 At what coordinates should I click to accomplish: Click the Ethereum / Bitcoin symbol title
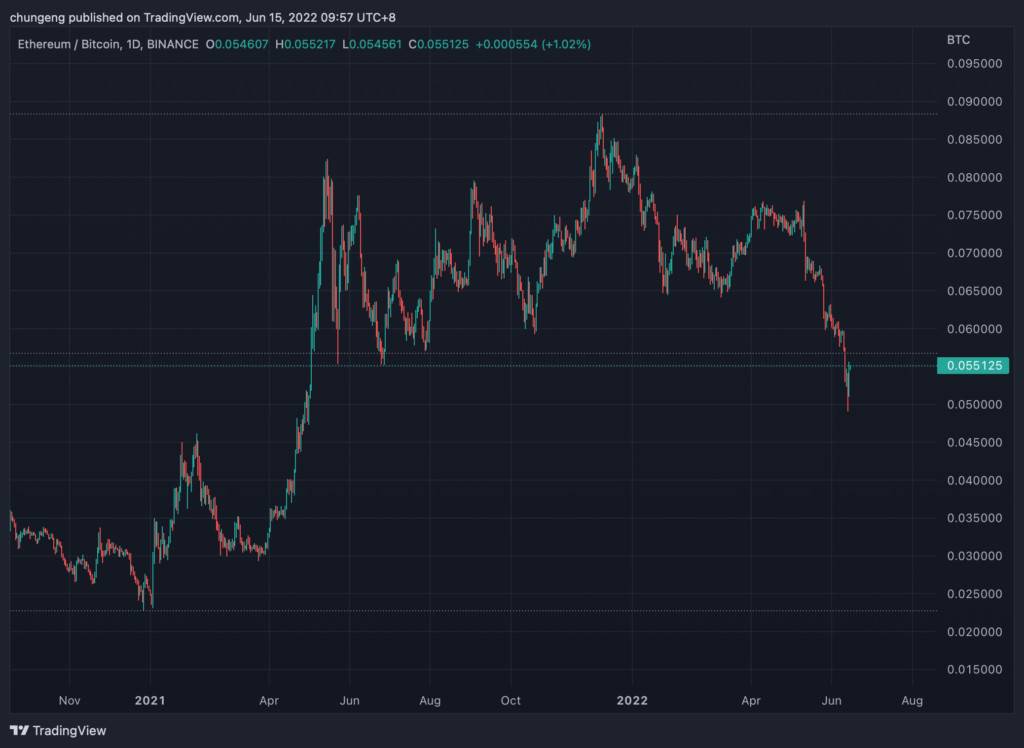(69, 44)
